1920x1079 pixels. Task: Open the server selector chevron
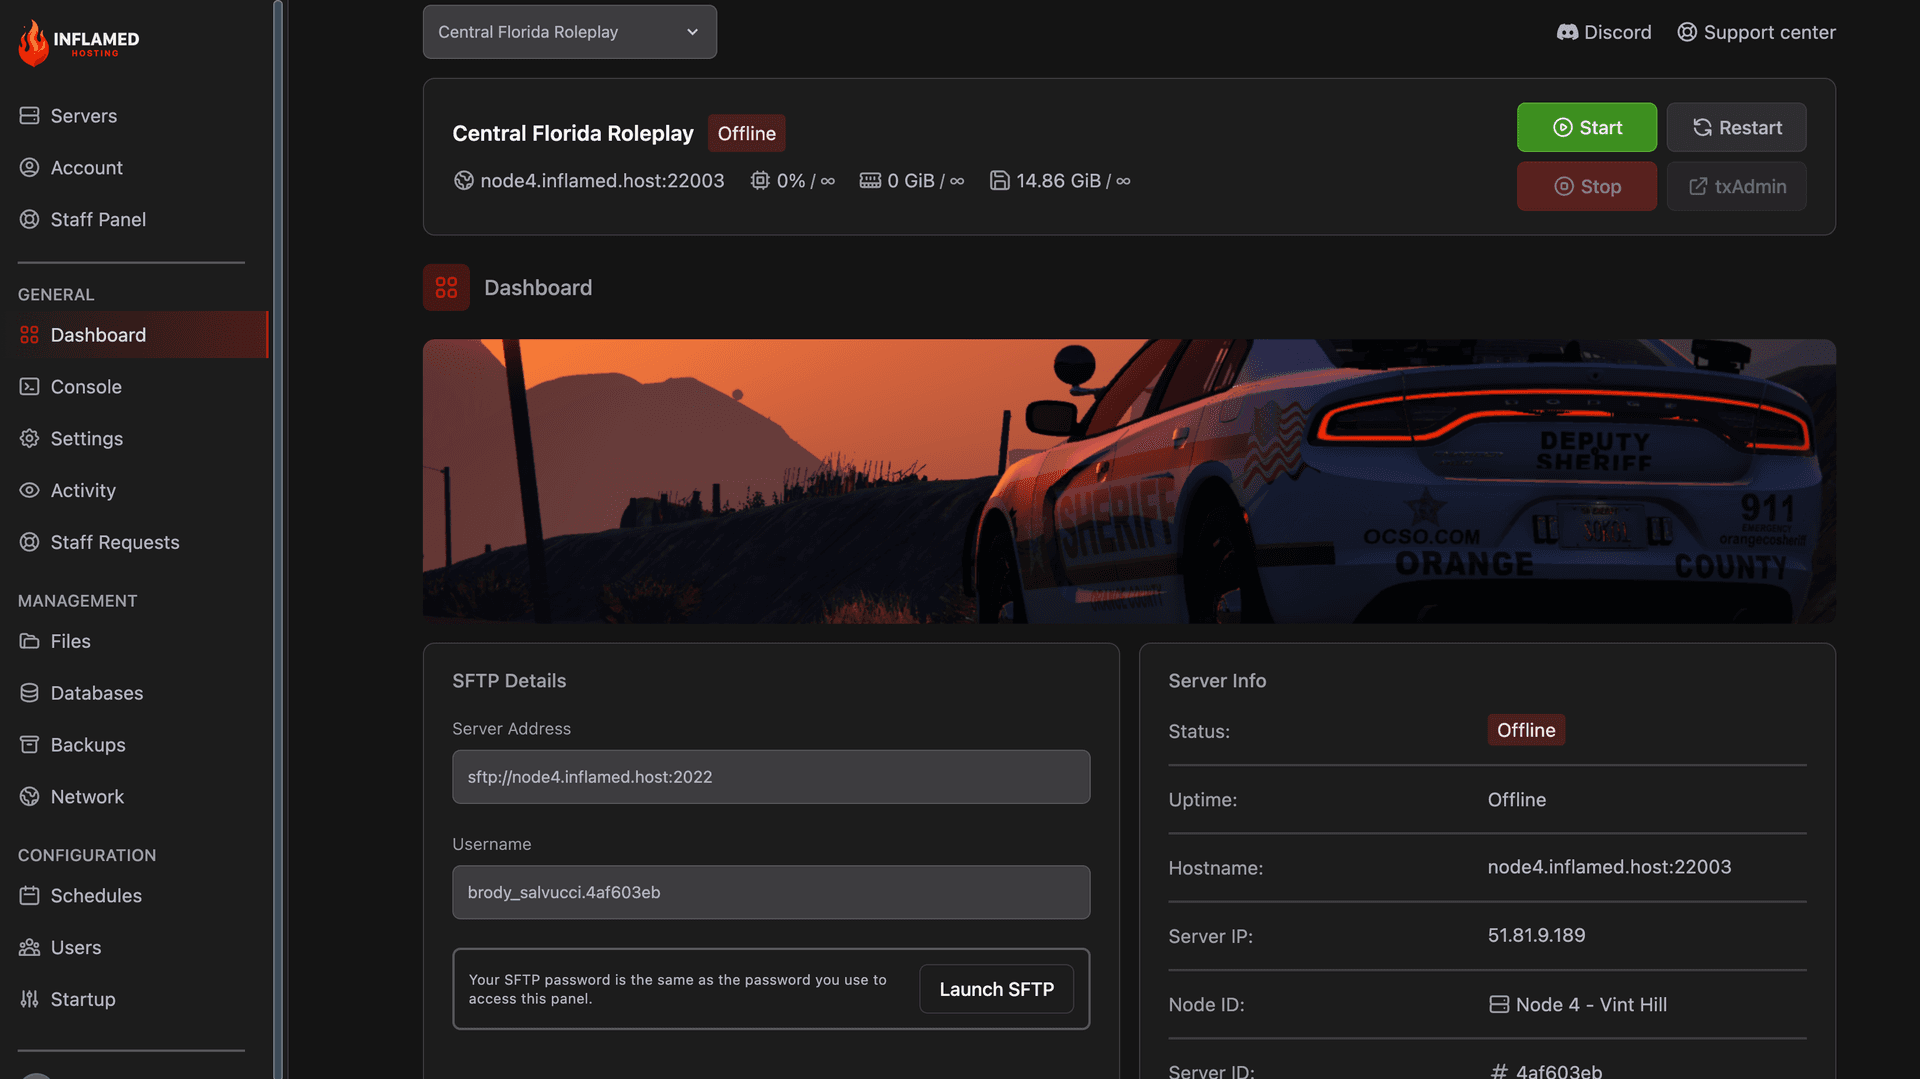[x=691, y=31]
